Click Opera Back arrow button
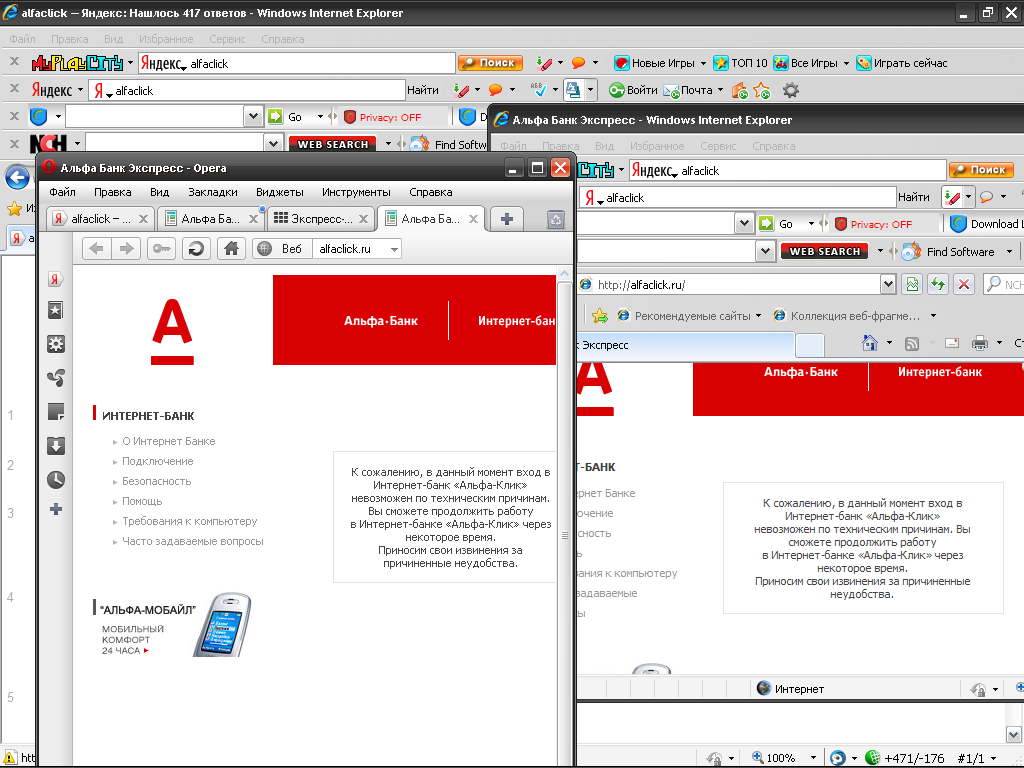The width and height of the screenshot is (1024, 768). point(97,249)
